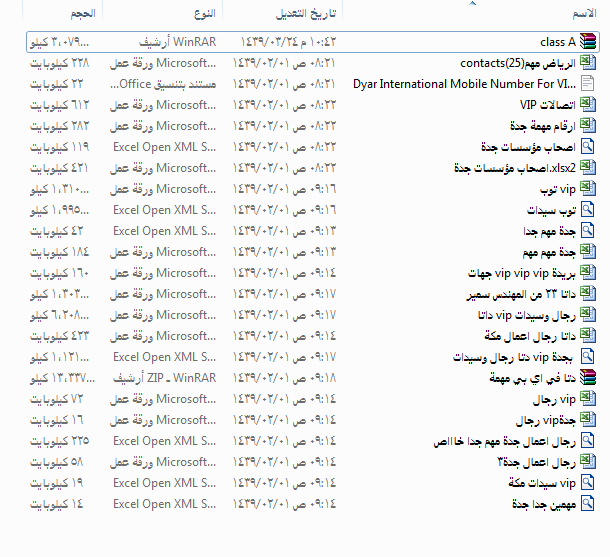
Task: Sort by تاريخ التعديل column header
Action: [x=305, y=16]
